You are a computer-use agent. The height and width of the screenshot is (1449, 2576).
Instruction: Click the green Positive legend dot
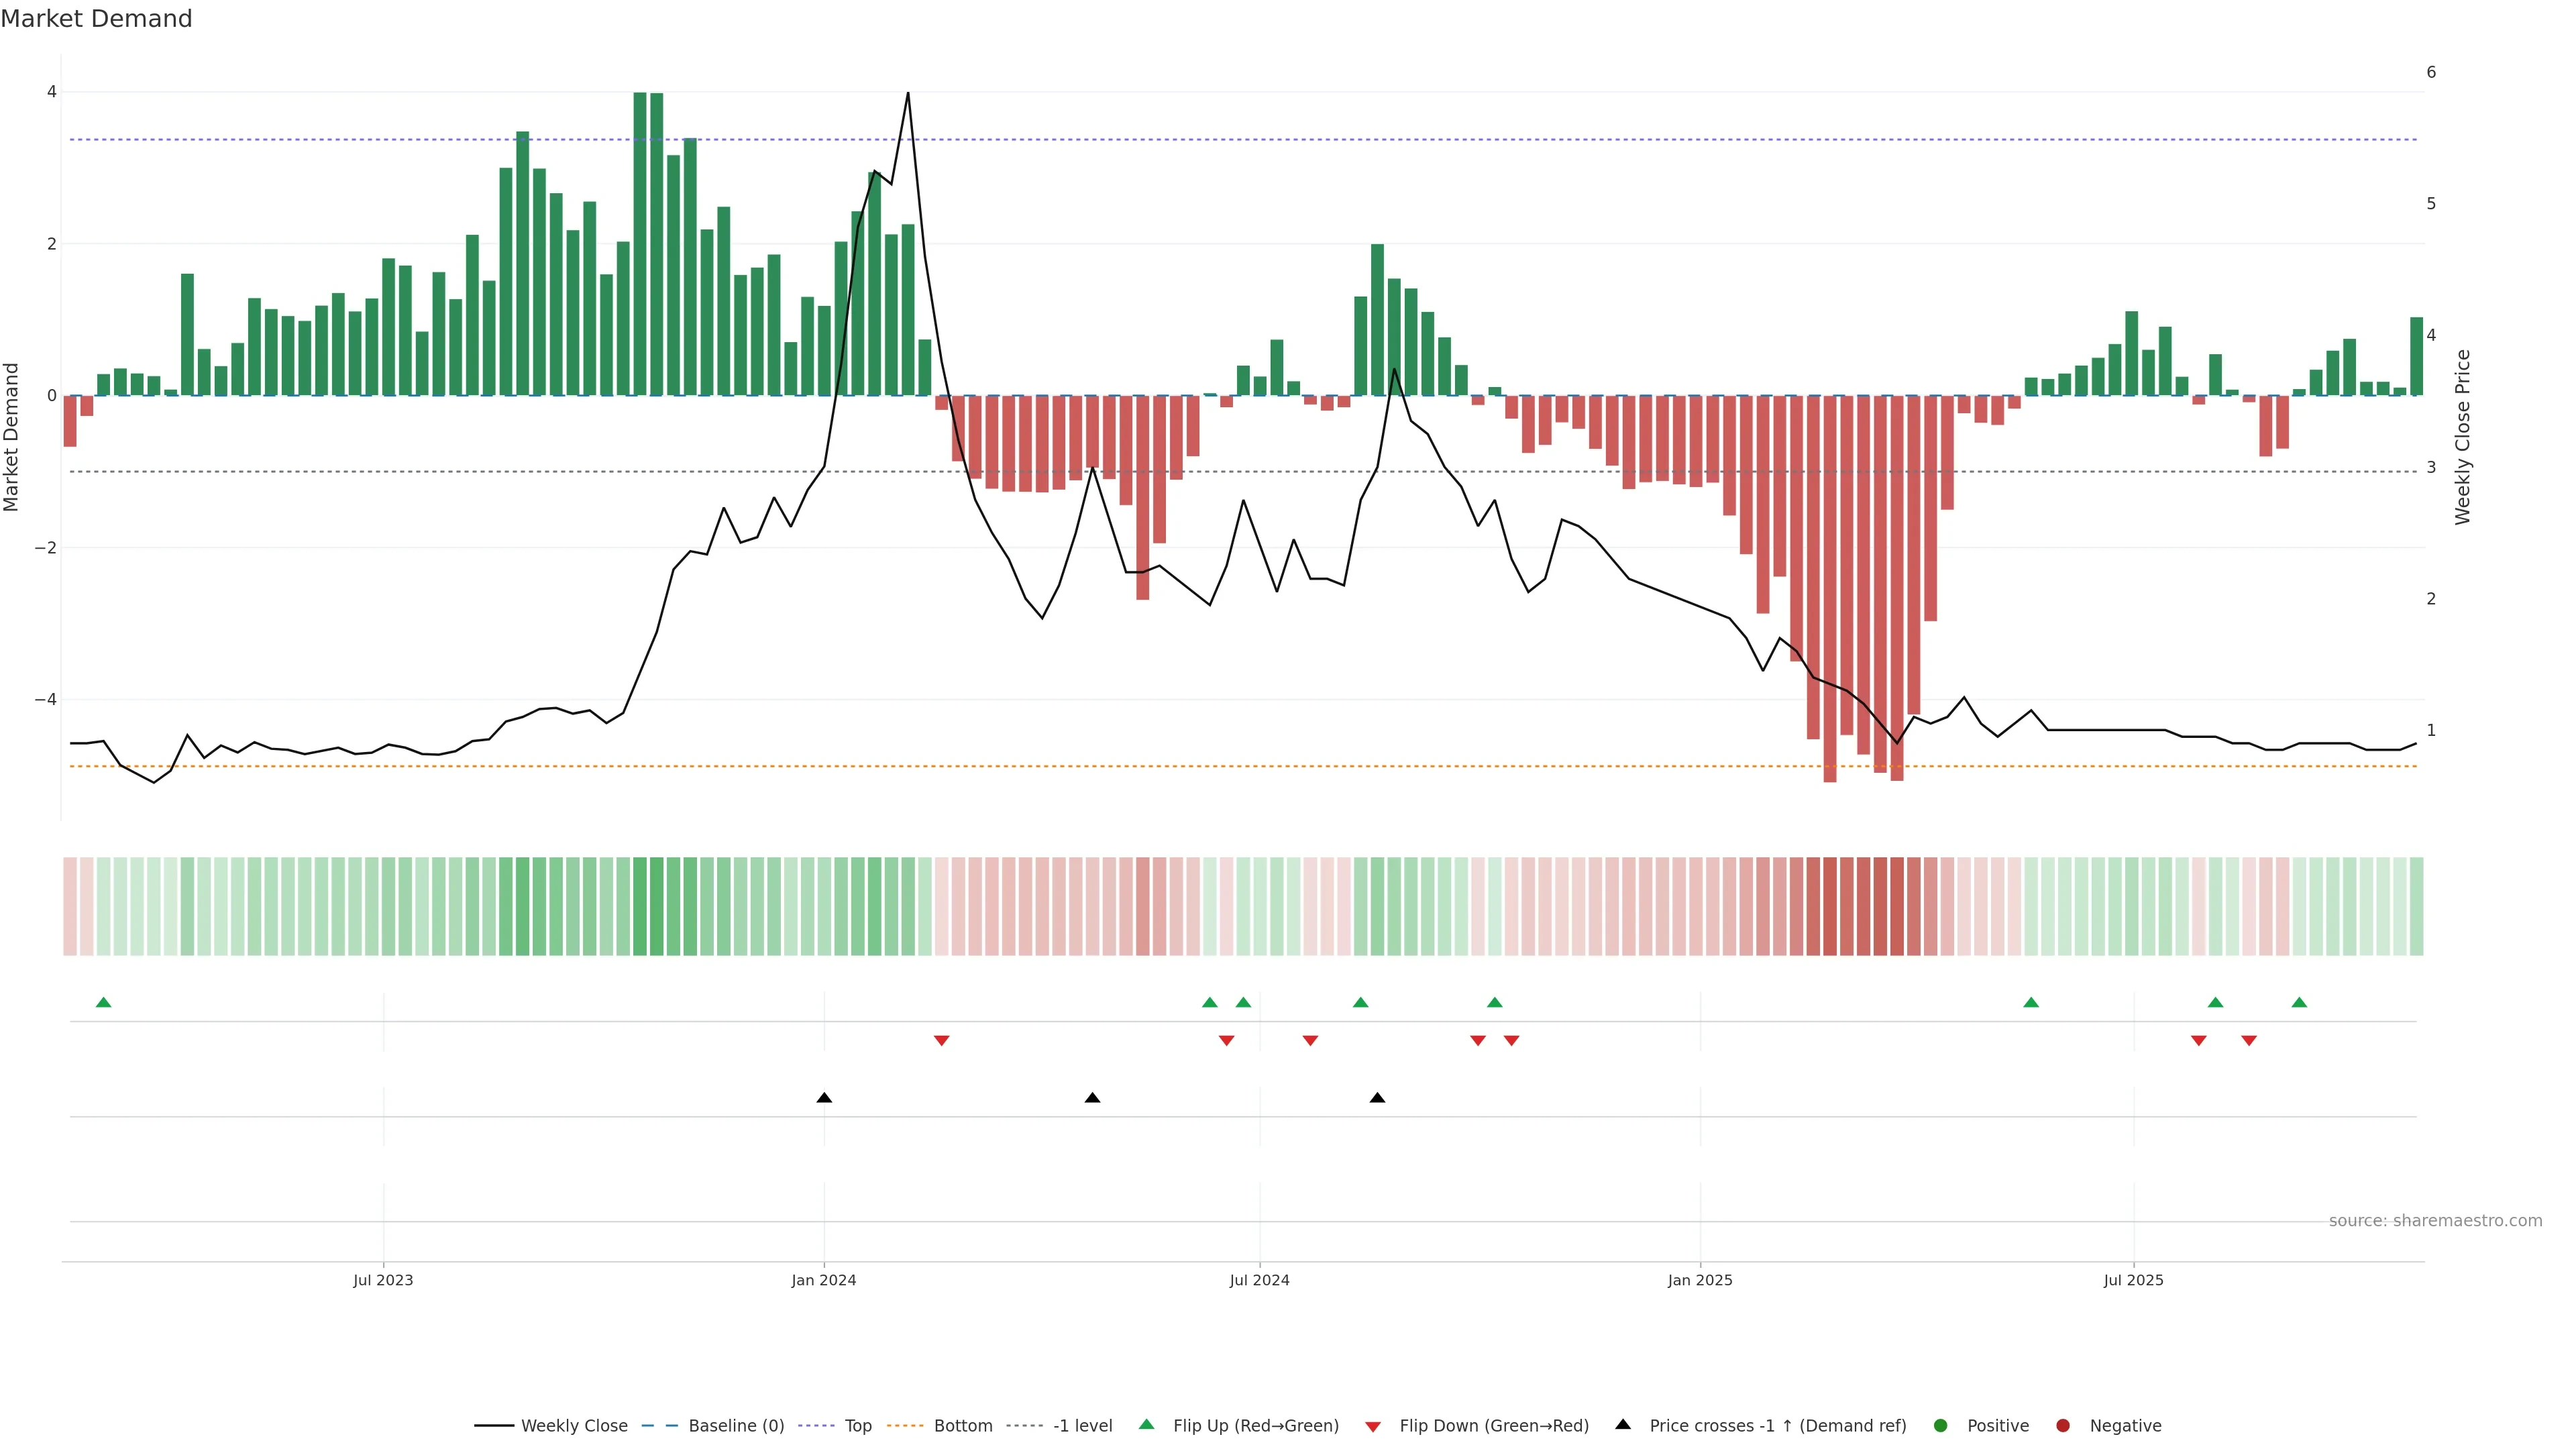click(x=1941, y=1426)
